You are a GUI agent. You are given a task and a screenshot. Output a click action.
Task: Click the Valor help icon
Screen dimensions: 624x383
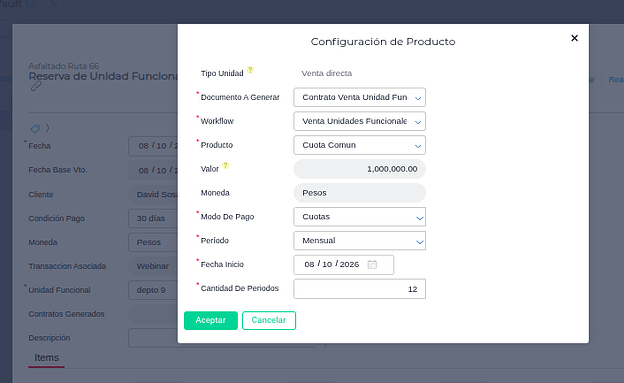[x=225, y=165]
